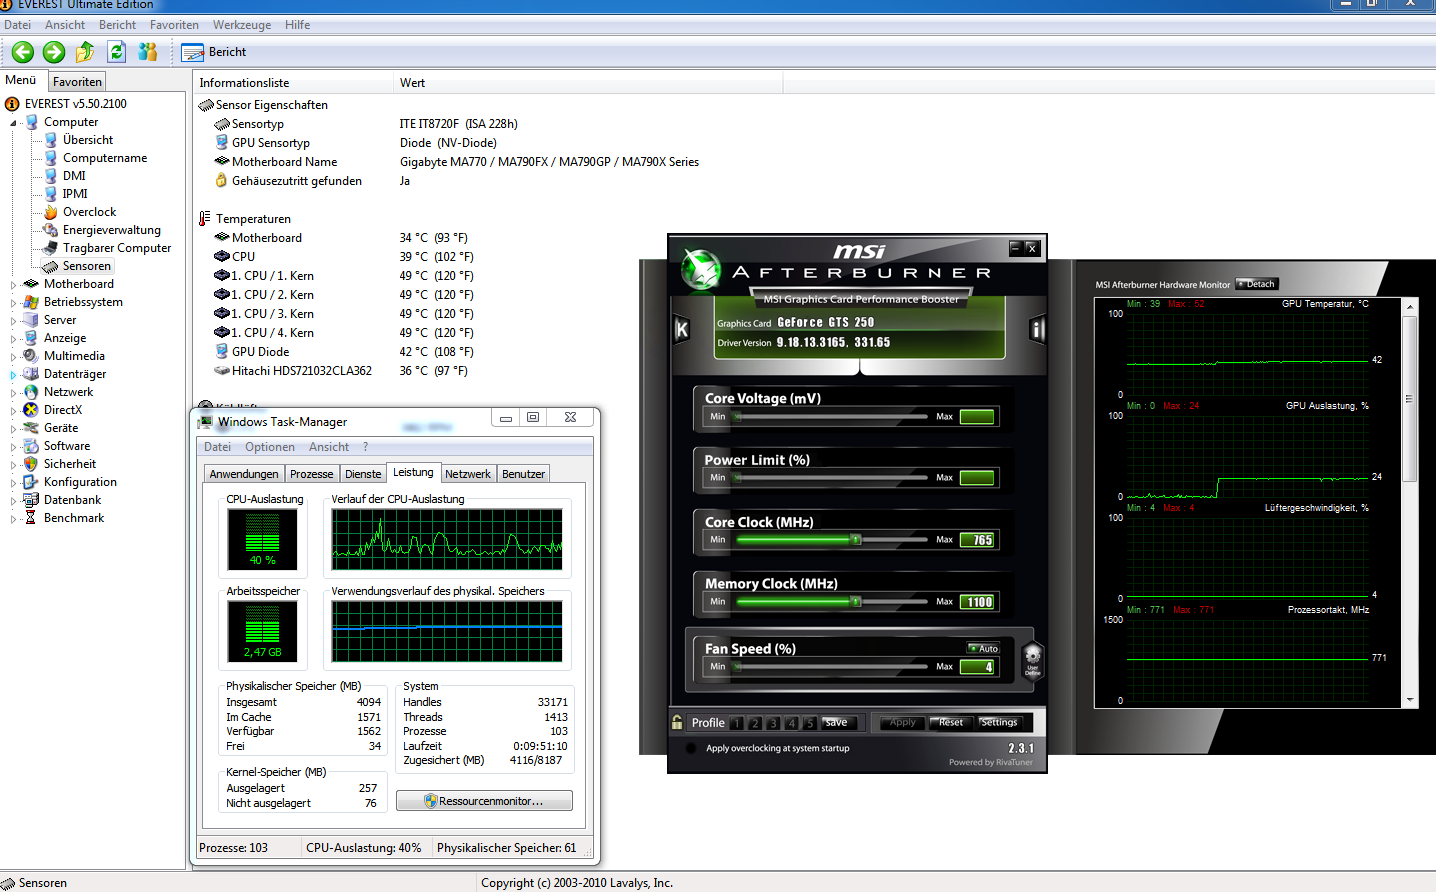Viewport: 1436px width, 892px height.
Task: Click the User Define fan gear icon
Action: 1033,660
